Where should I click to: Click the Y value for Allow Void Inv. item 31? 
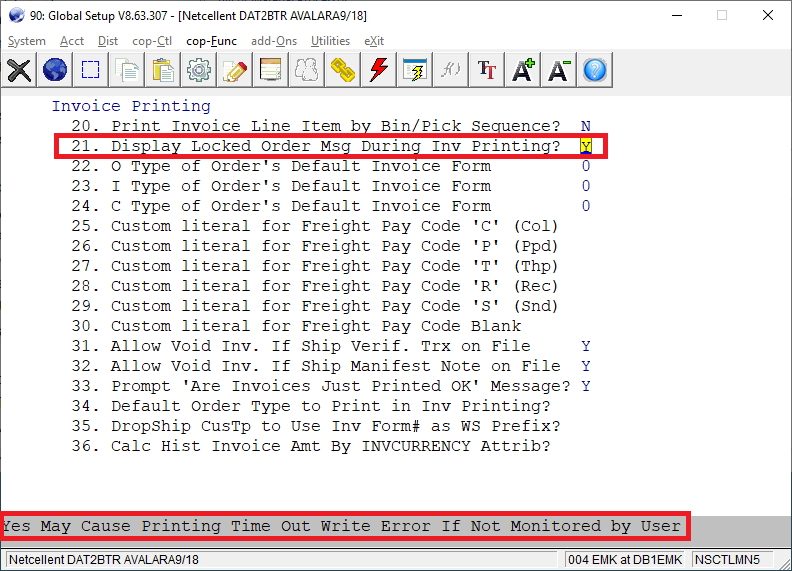point(586,346)
